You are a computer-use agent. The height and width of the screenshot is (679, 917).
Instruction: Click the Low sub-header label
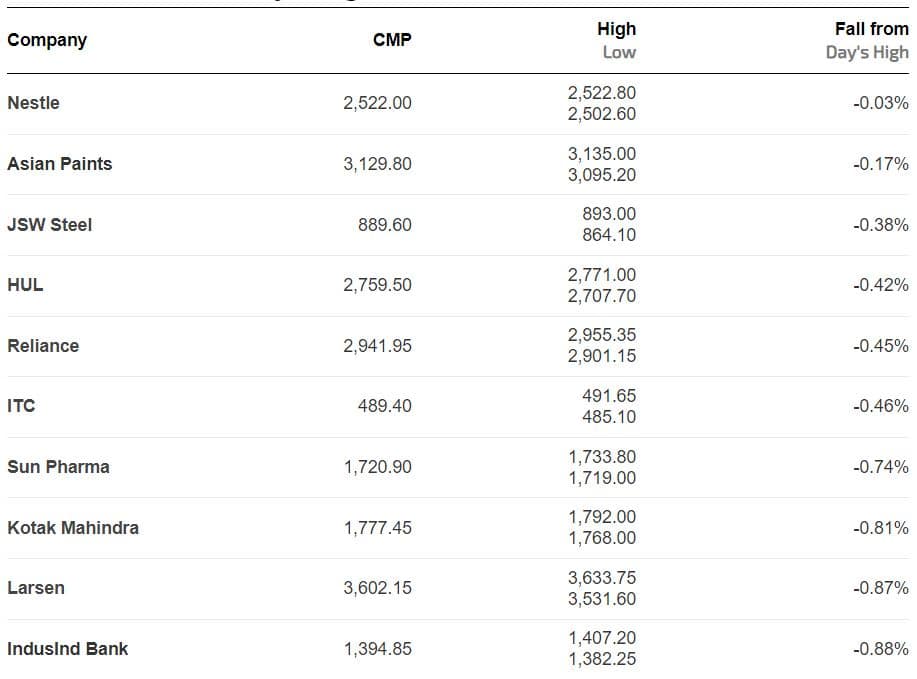tap(619, 52)
